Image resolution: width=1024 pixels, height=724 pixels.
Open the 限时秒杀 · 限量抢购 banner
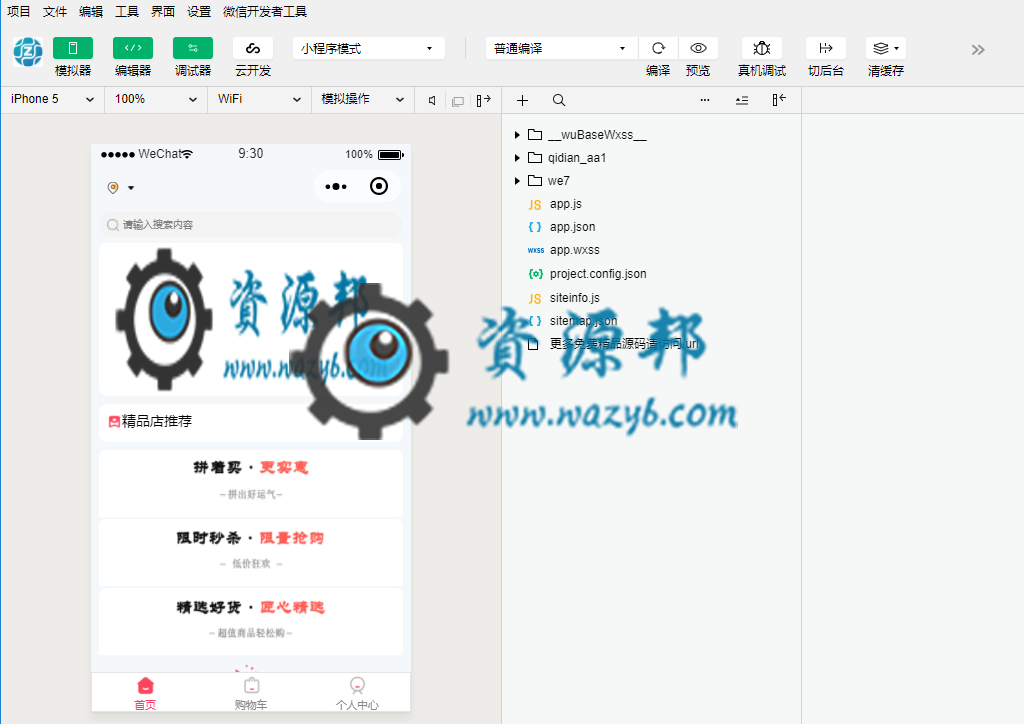[x=251, y=552]
